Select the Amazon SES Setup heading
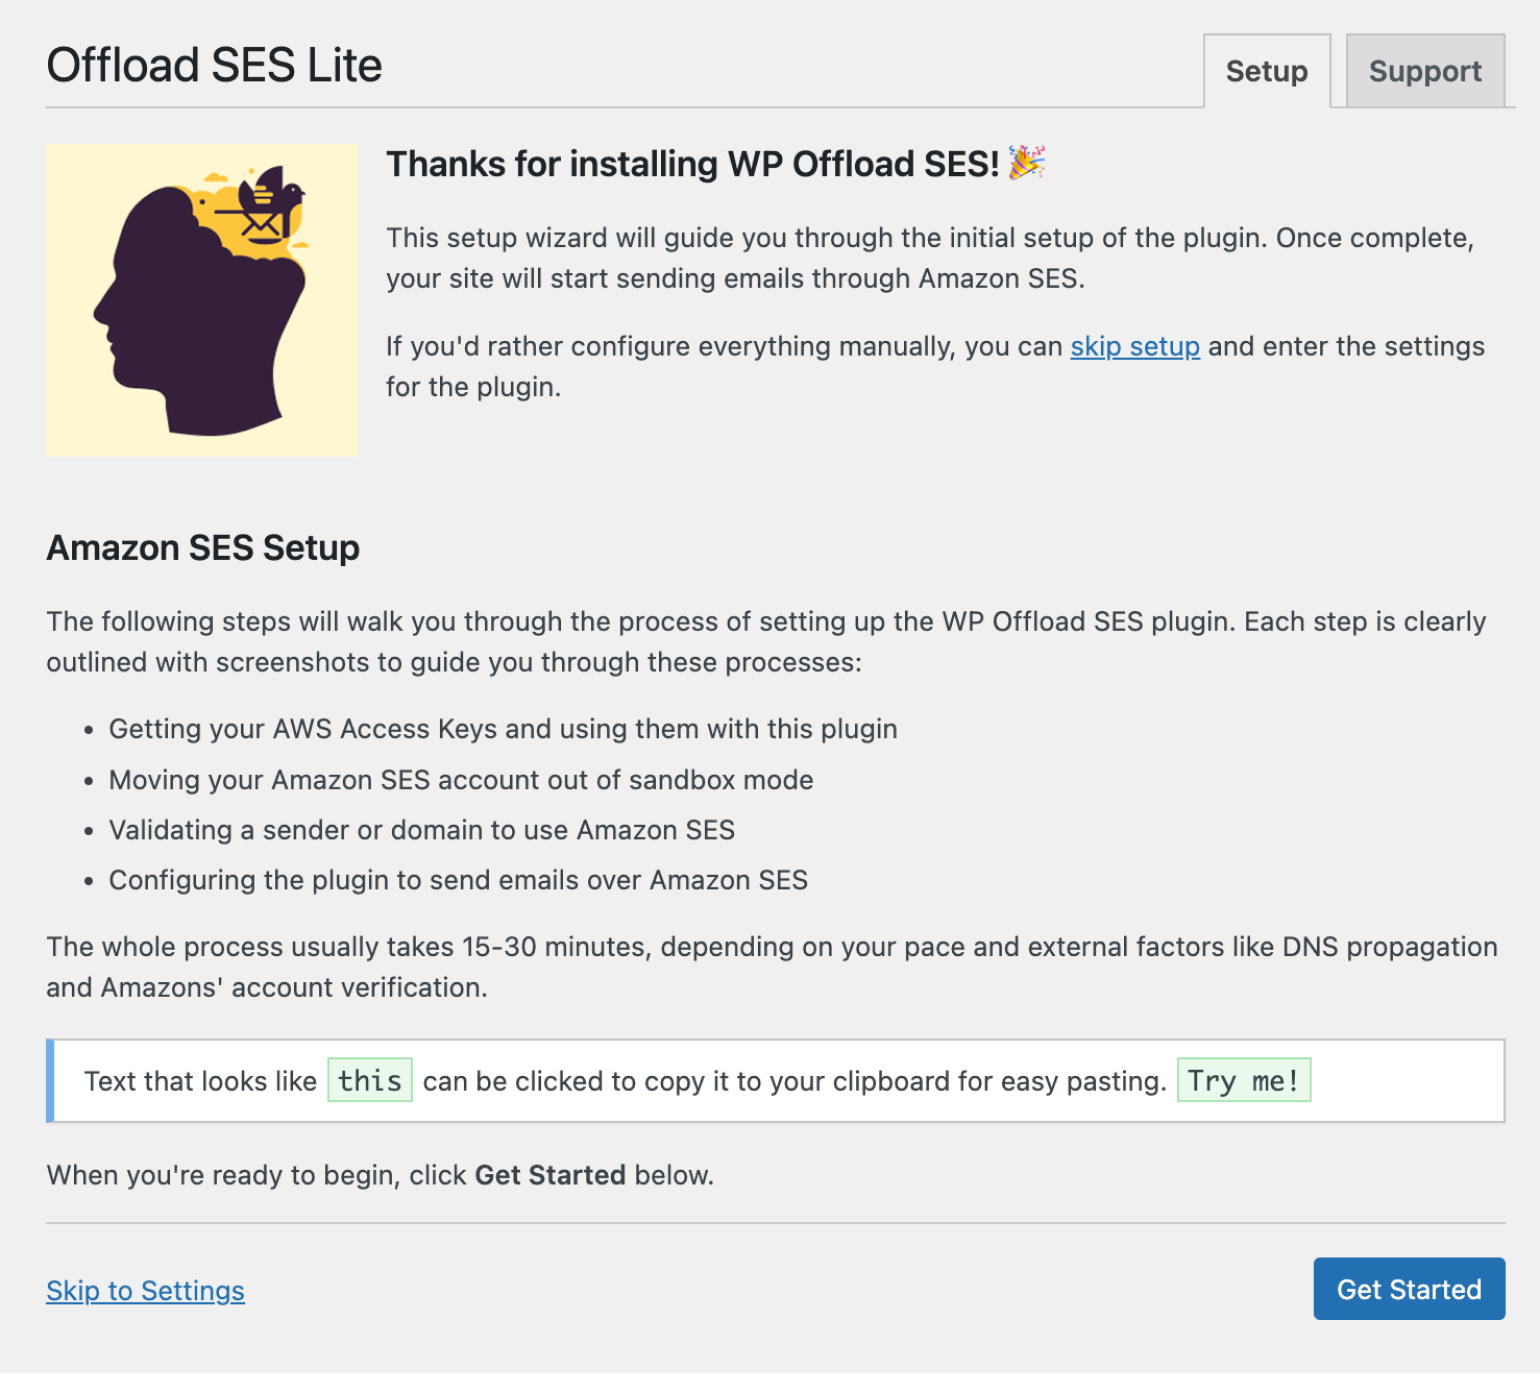This screenshot has height=1374, width=1540. (202, 547)
